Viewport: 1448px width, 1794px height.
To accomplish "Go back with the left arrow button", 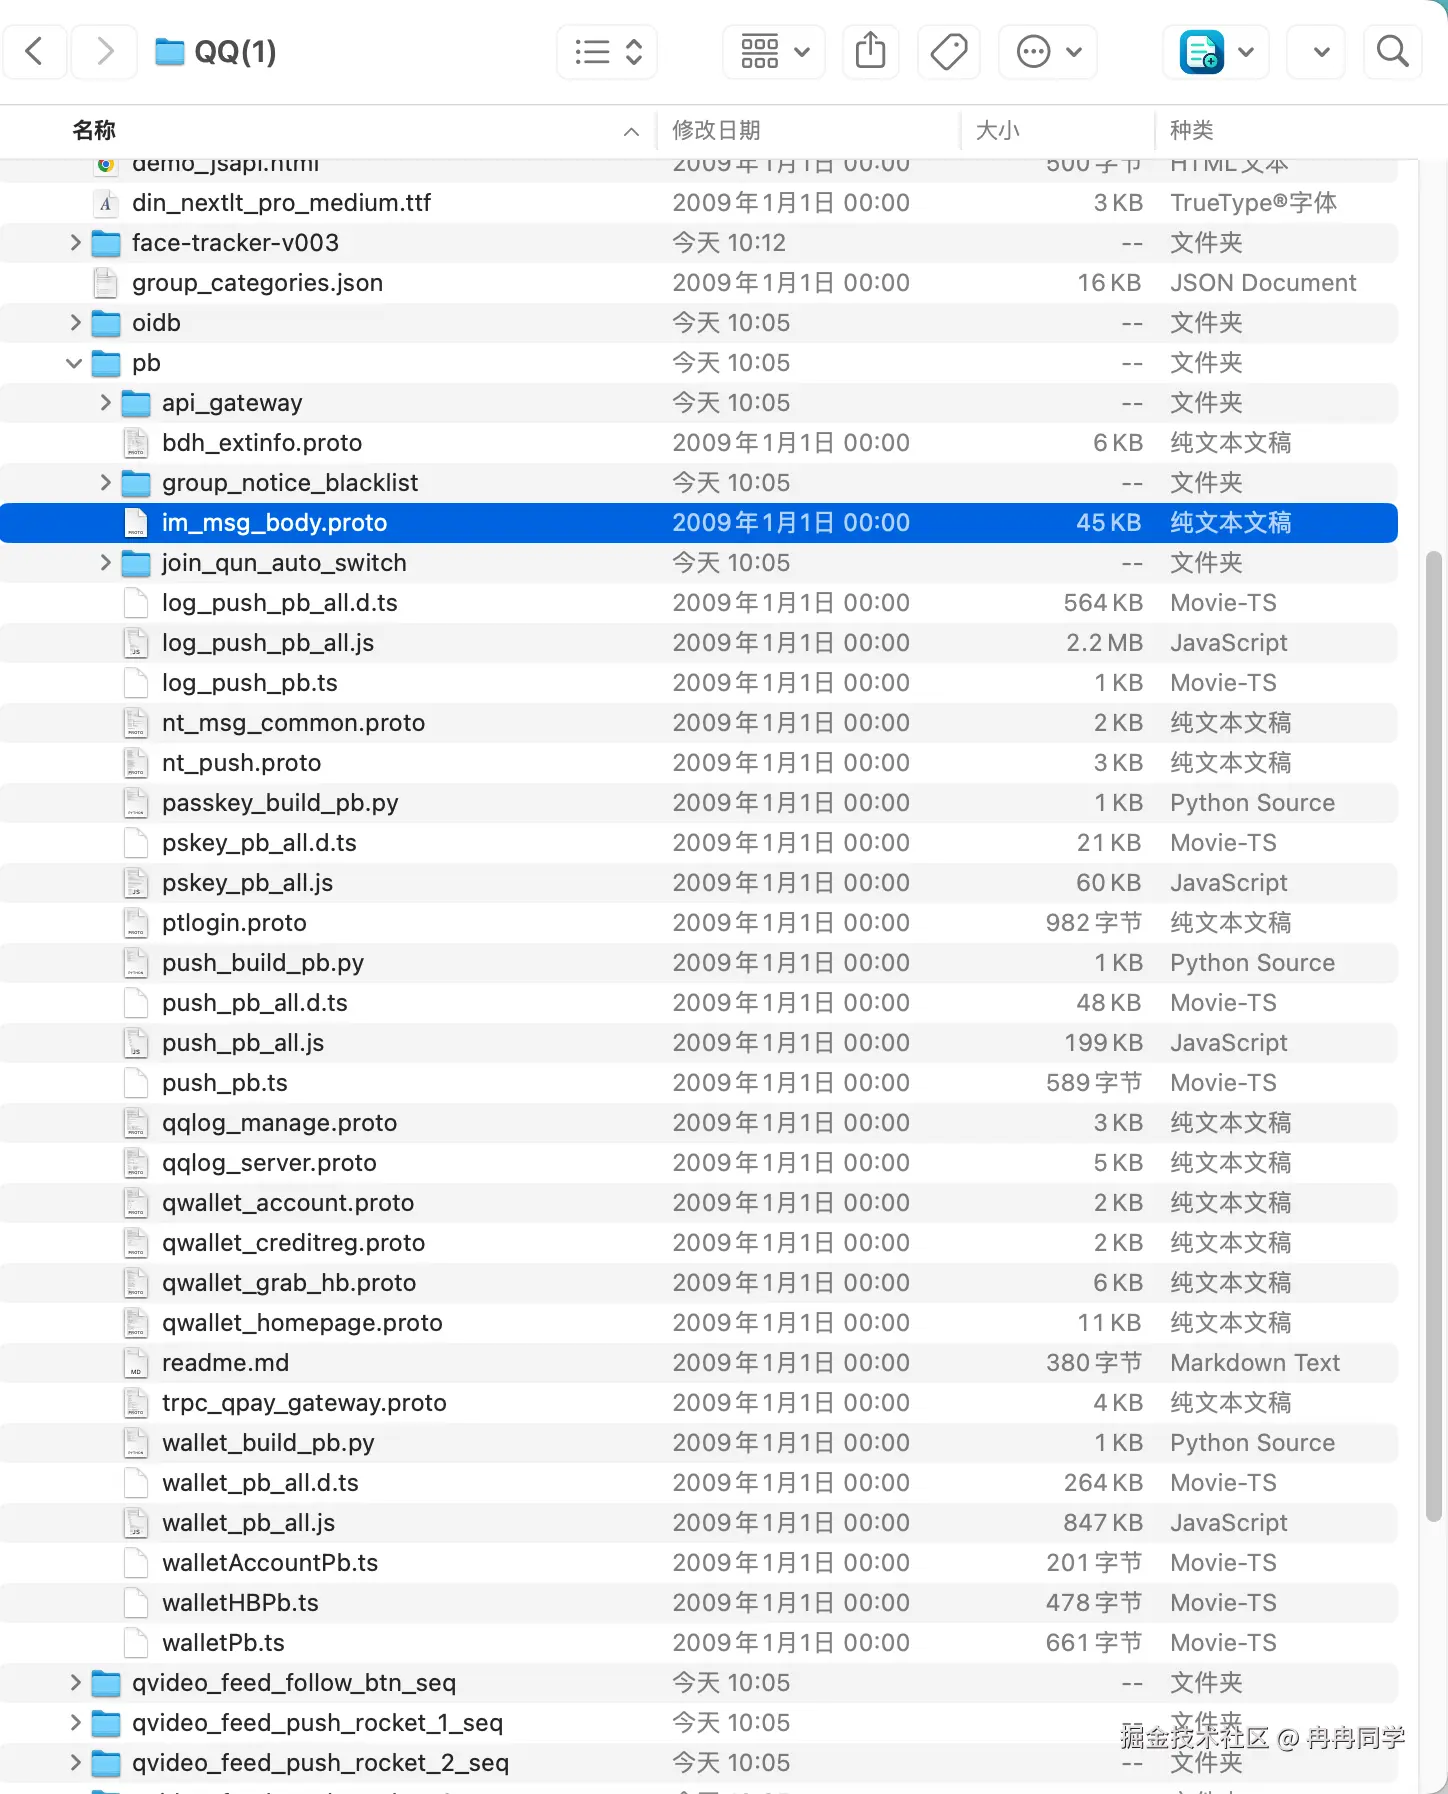I will pyautogui.click(x=35, y=51).
